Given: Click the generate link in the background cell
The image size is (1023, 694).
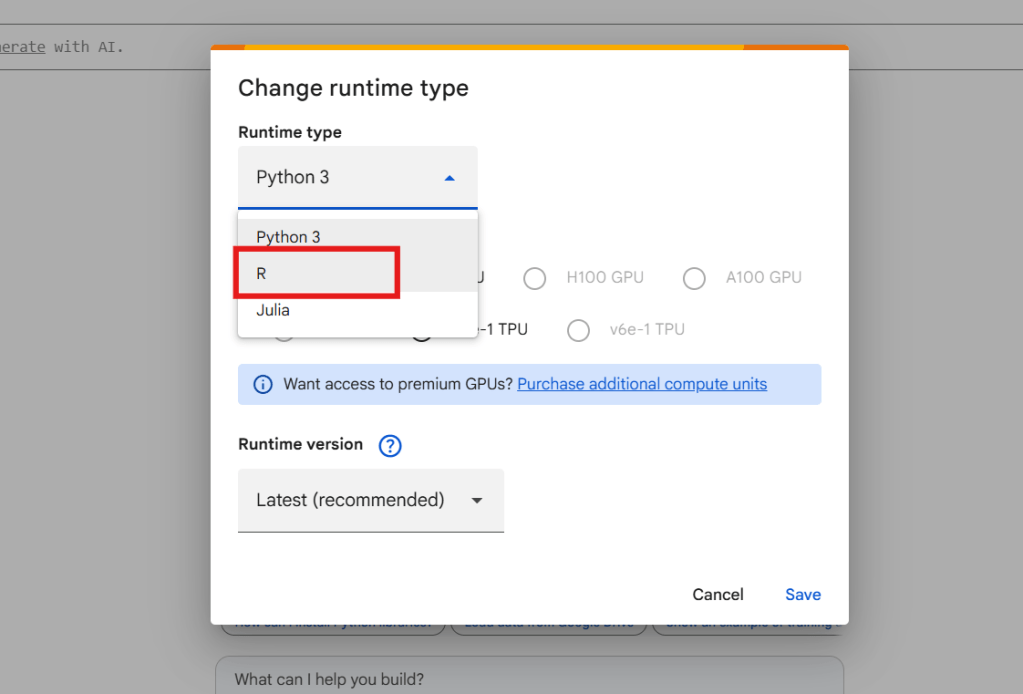Looking at the screenshot, I should coord(22,46).
